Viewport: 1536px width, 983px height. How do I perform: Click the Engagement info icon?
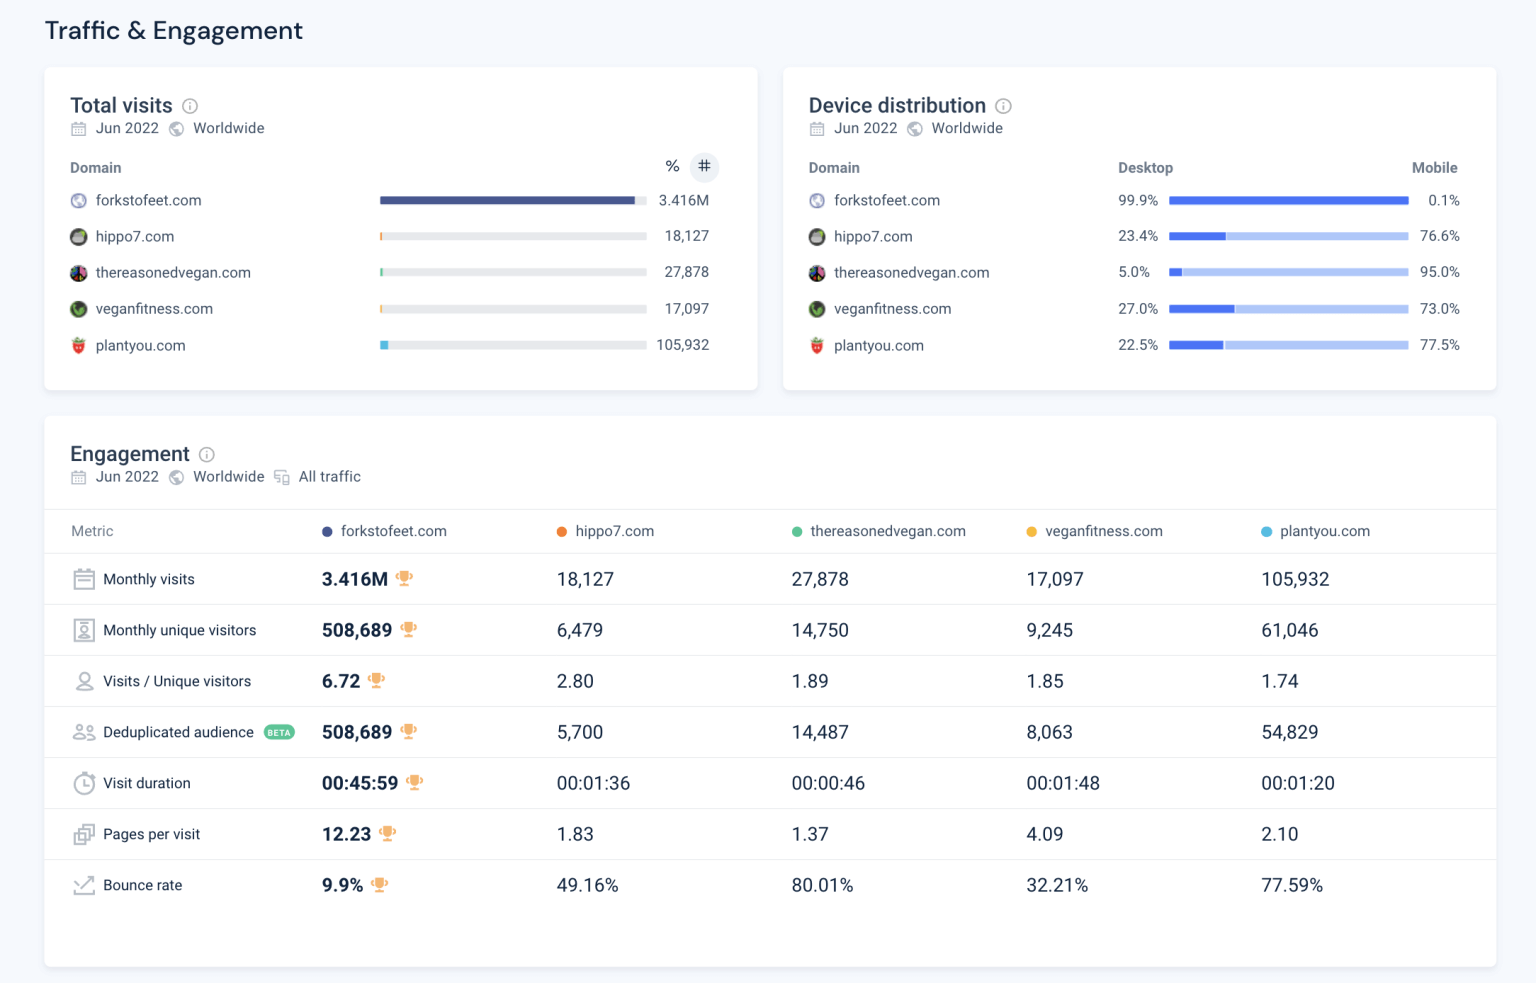click(x=207, y=455)
